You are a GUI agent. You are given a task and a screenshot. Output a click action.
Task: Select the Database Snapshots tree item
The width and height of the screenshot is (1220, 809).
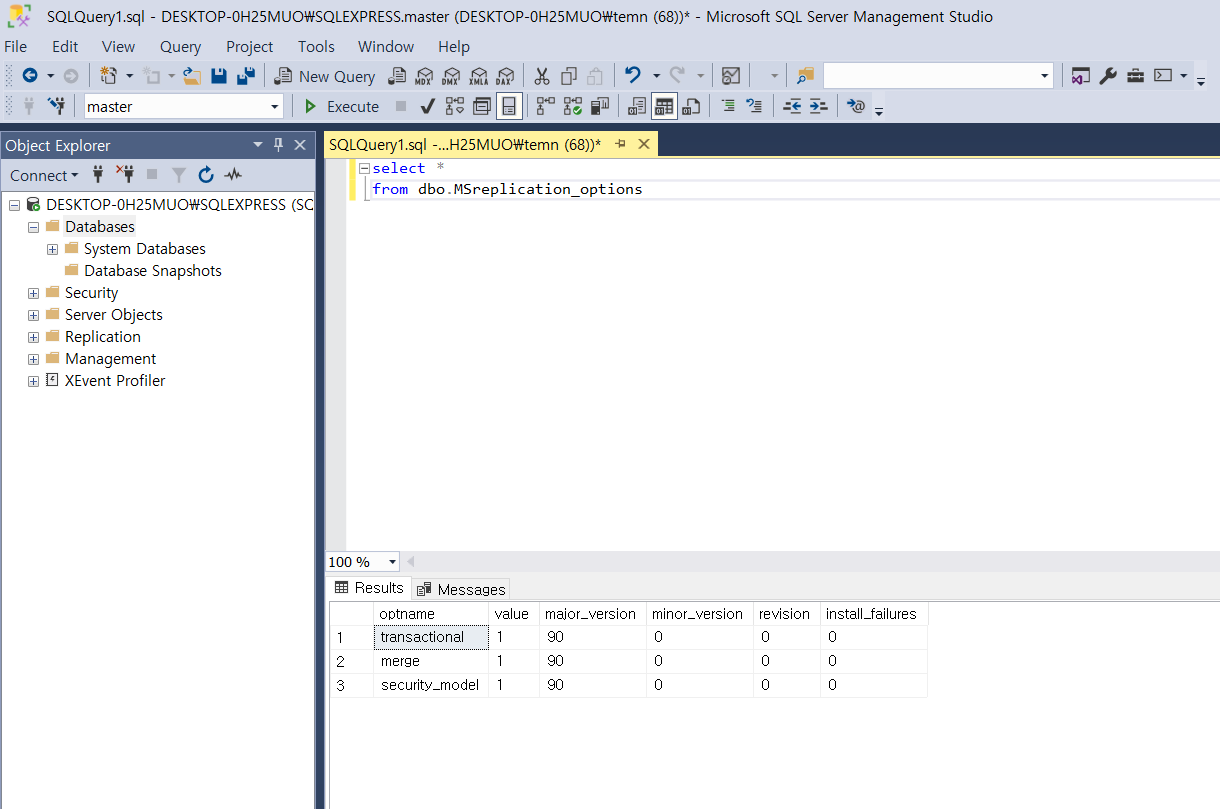(x=153, y=271)
